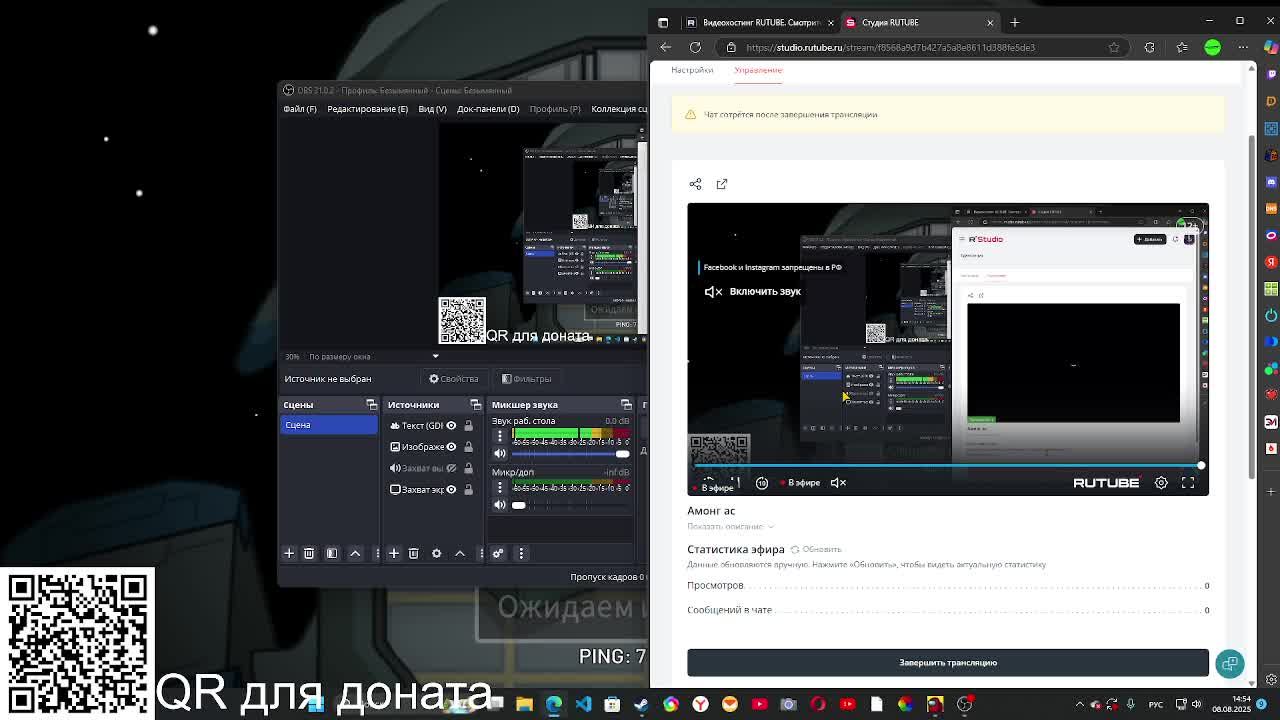Click the Свойства button in OBS

[x=454, y=379]
